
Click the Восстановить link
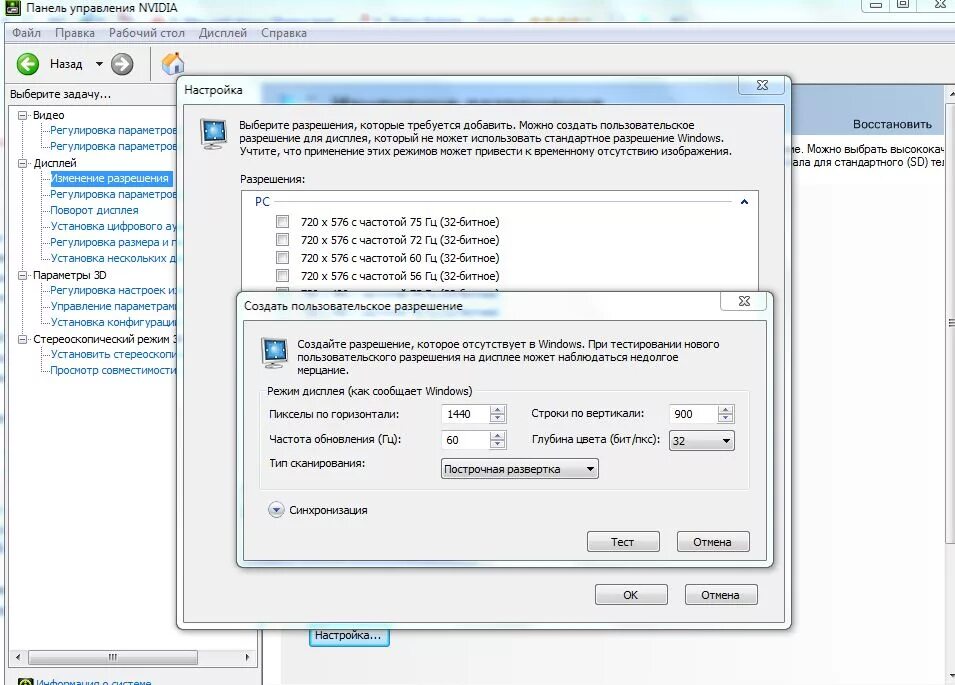892,124
